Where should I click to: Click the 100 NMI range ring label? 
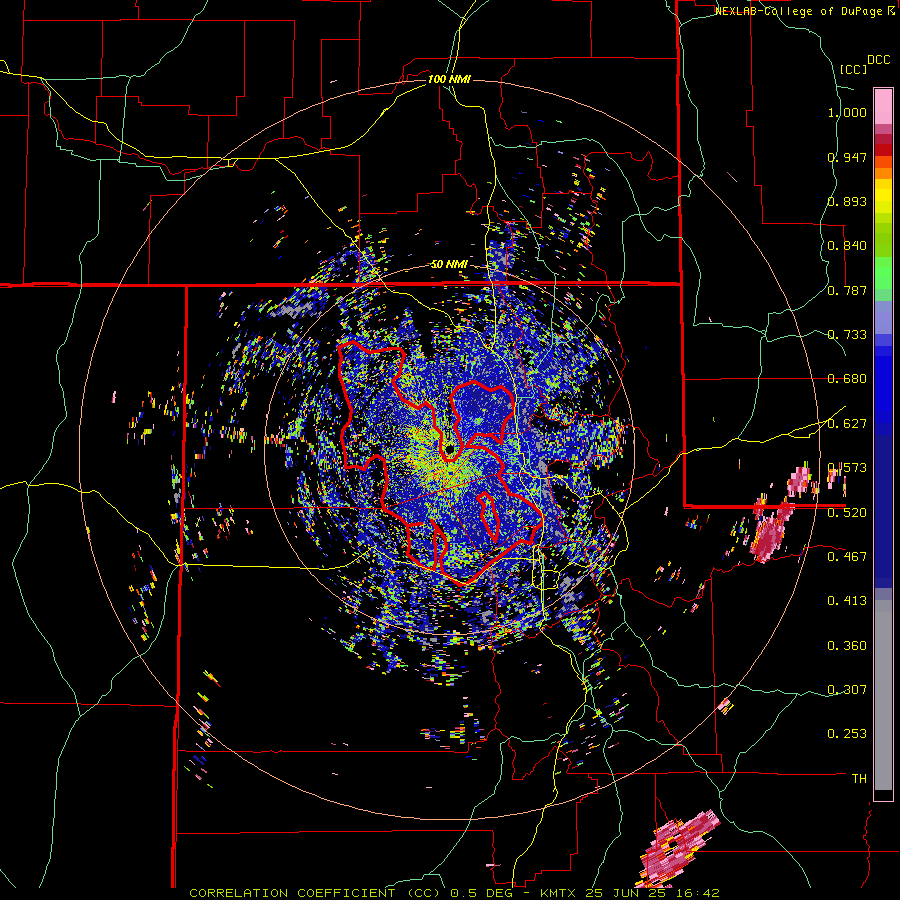[449, 79]
